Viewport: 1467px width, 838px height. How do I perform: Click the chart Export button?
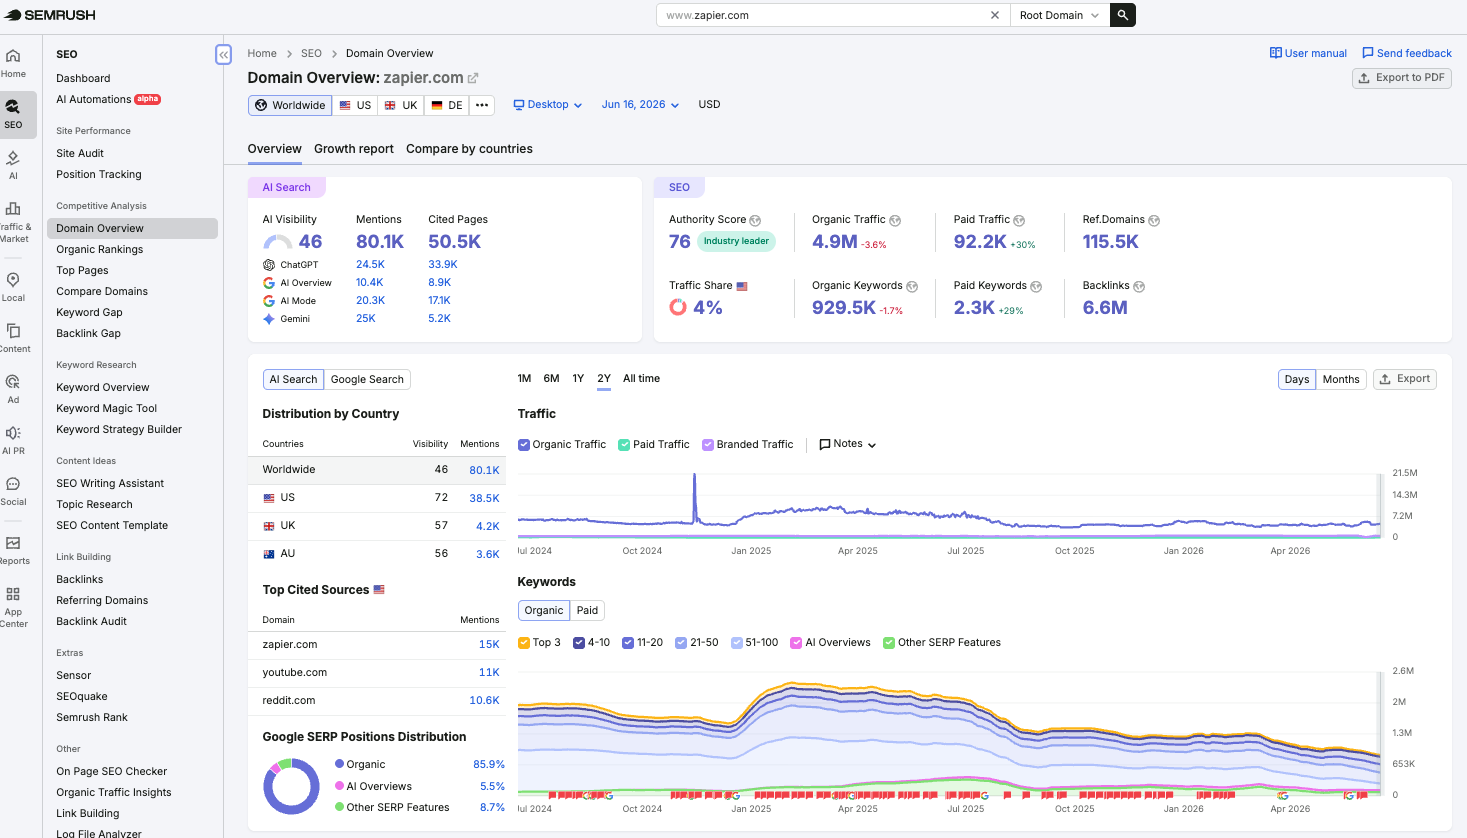pyautogui.click(x=1405, y=379)
